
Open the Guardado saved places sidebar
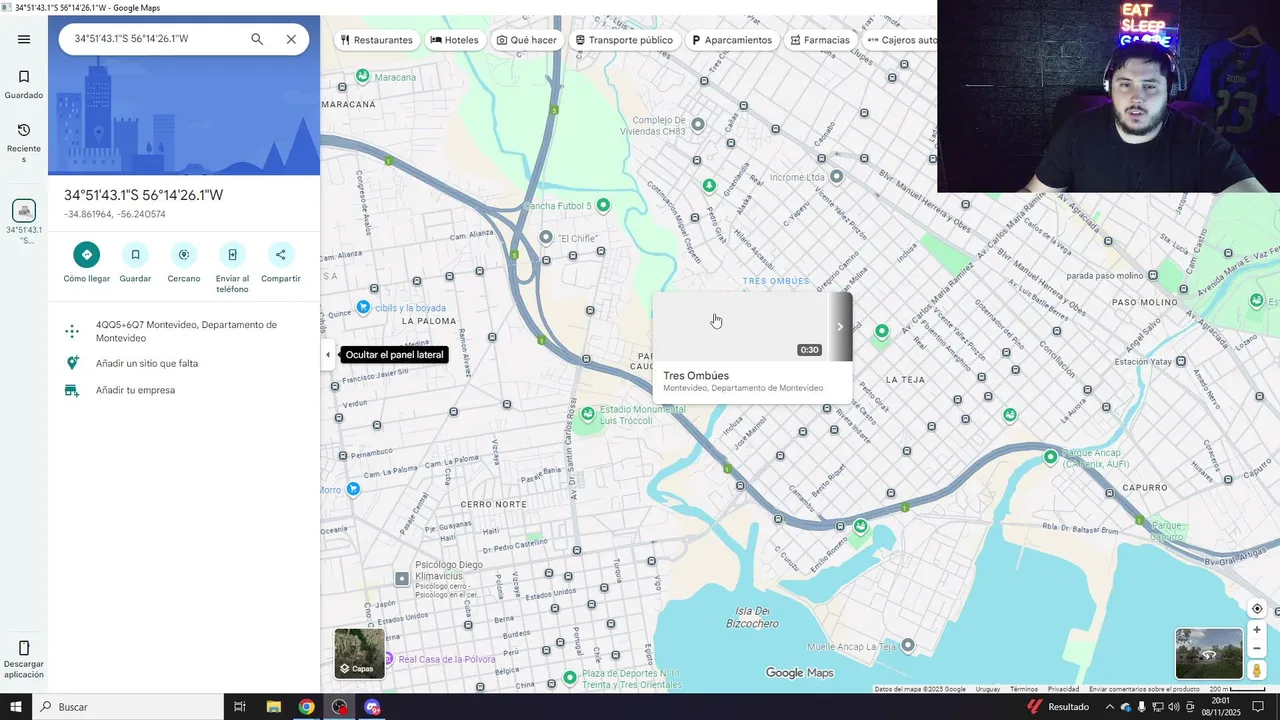click(x=24, y=84)
